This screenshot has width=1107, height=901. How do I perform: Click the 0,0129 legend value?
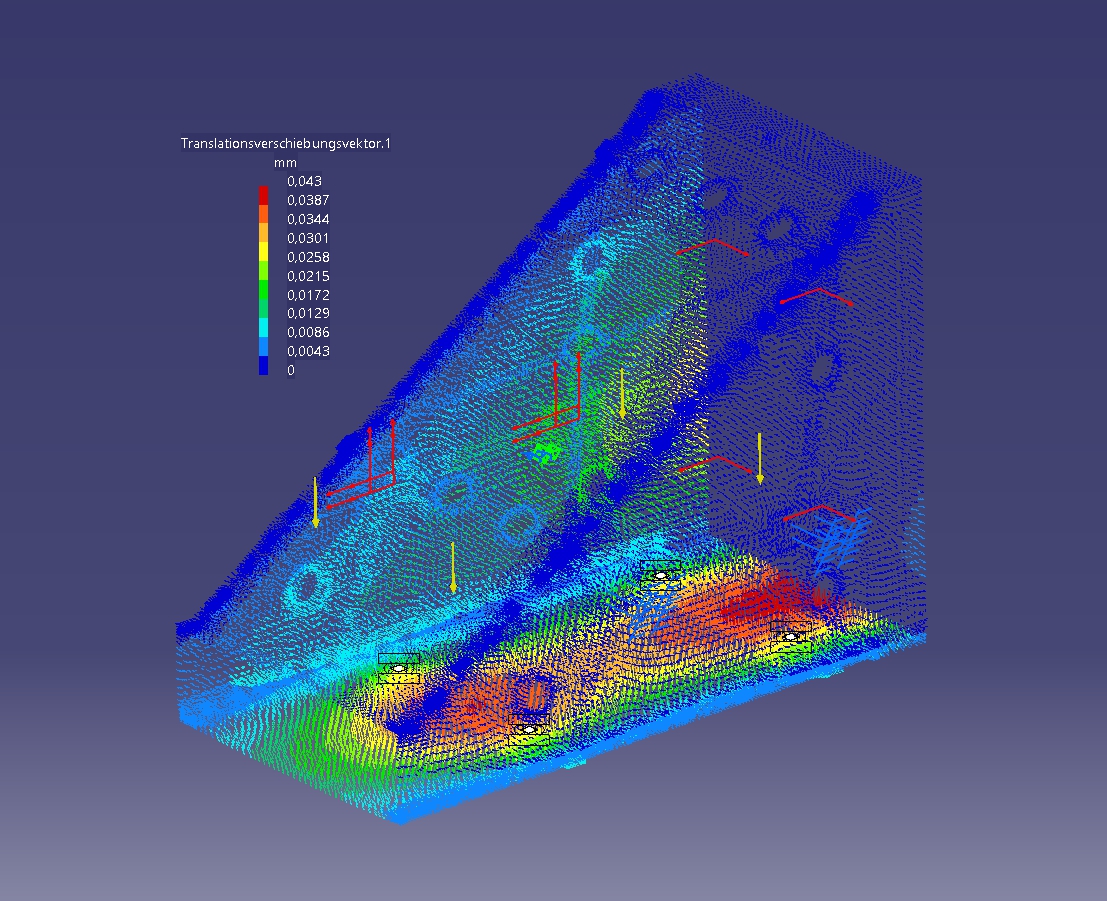(x=308, y=313)
